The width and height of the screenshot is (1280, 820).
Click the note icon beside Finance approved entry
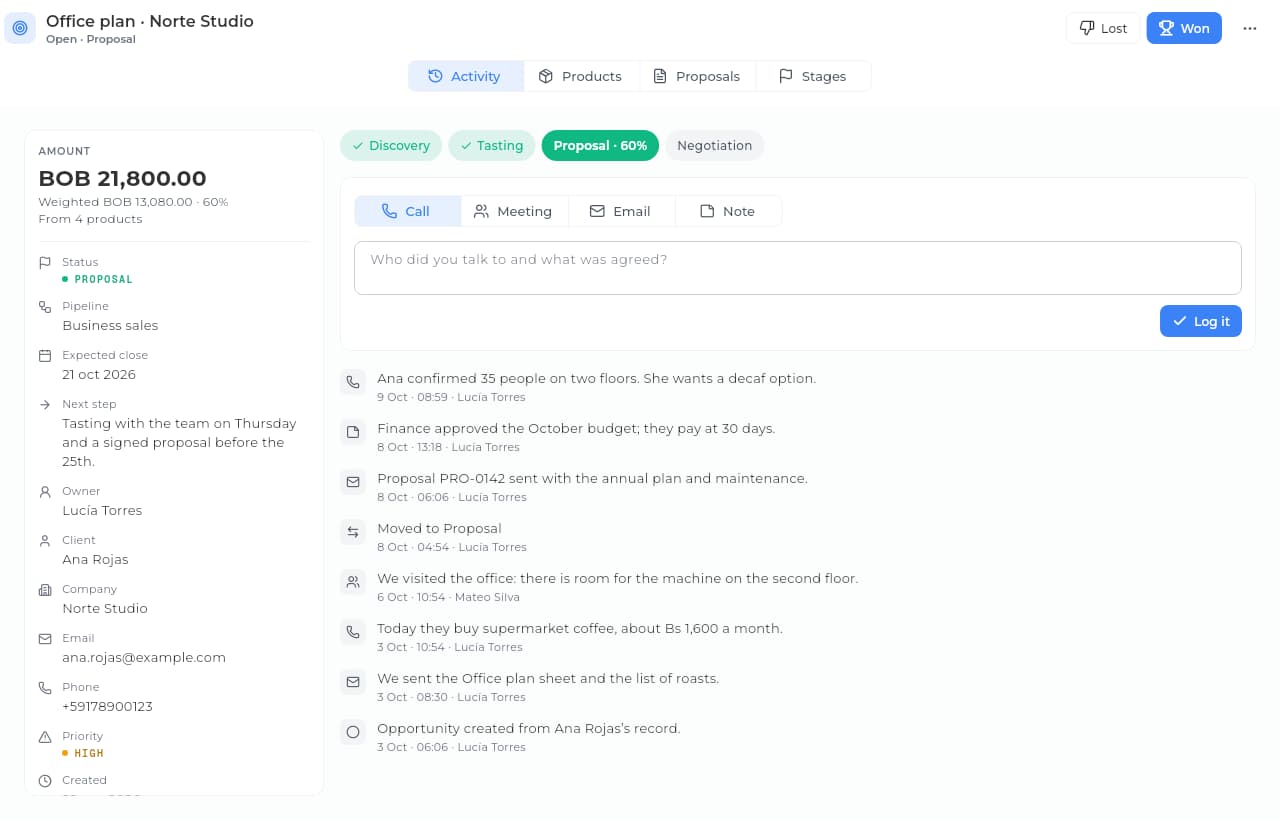point(352,432)
